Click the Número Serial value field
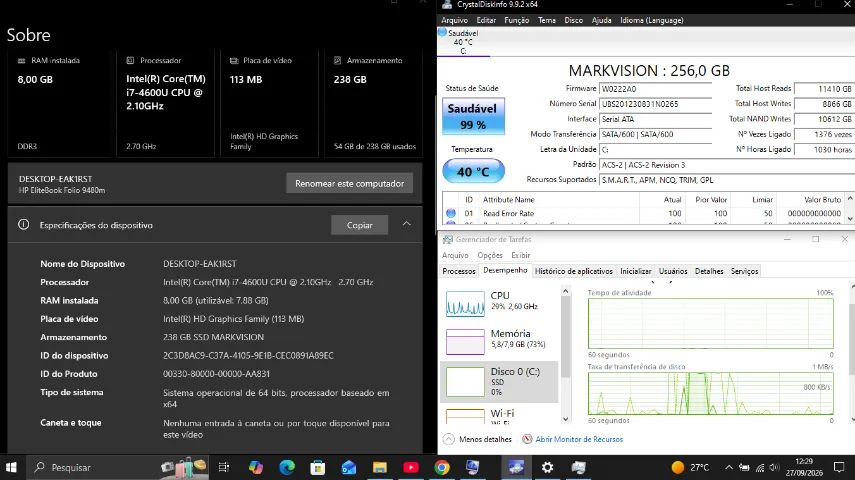This screenshot has height=480, width=855. (655, 104)
